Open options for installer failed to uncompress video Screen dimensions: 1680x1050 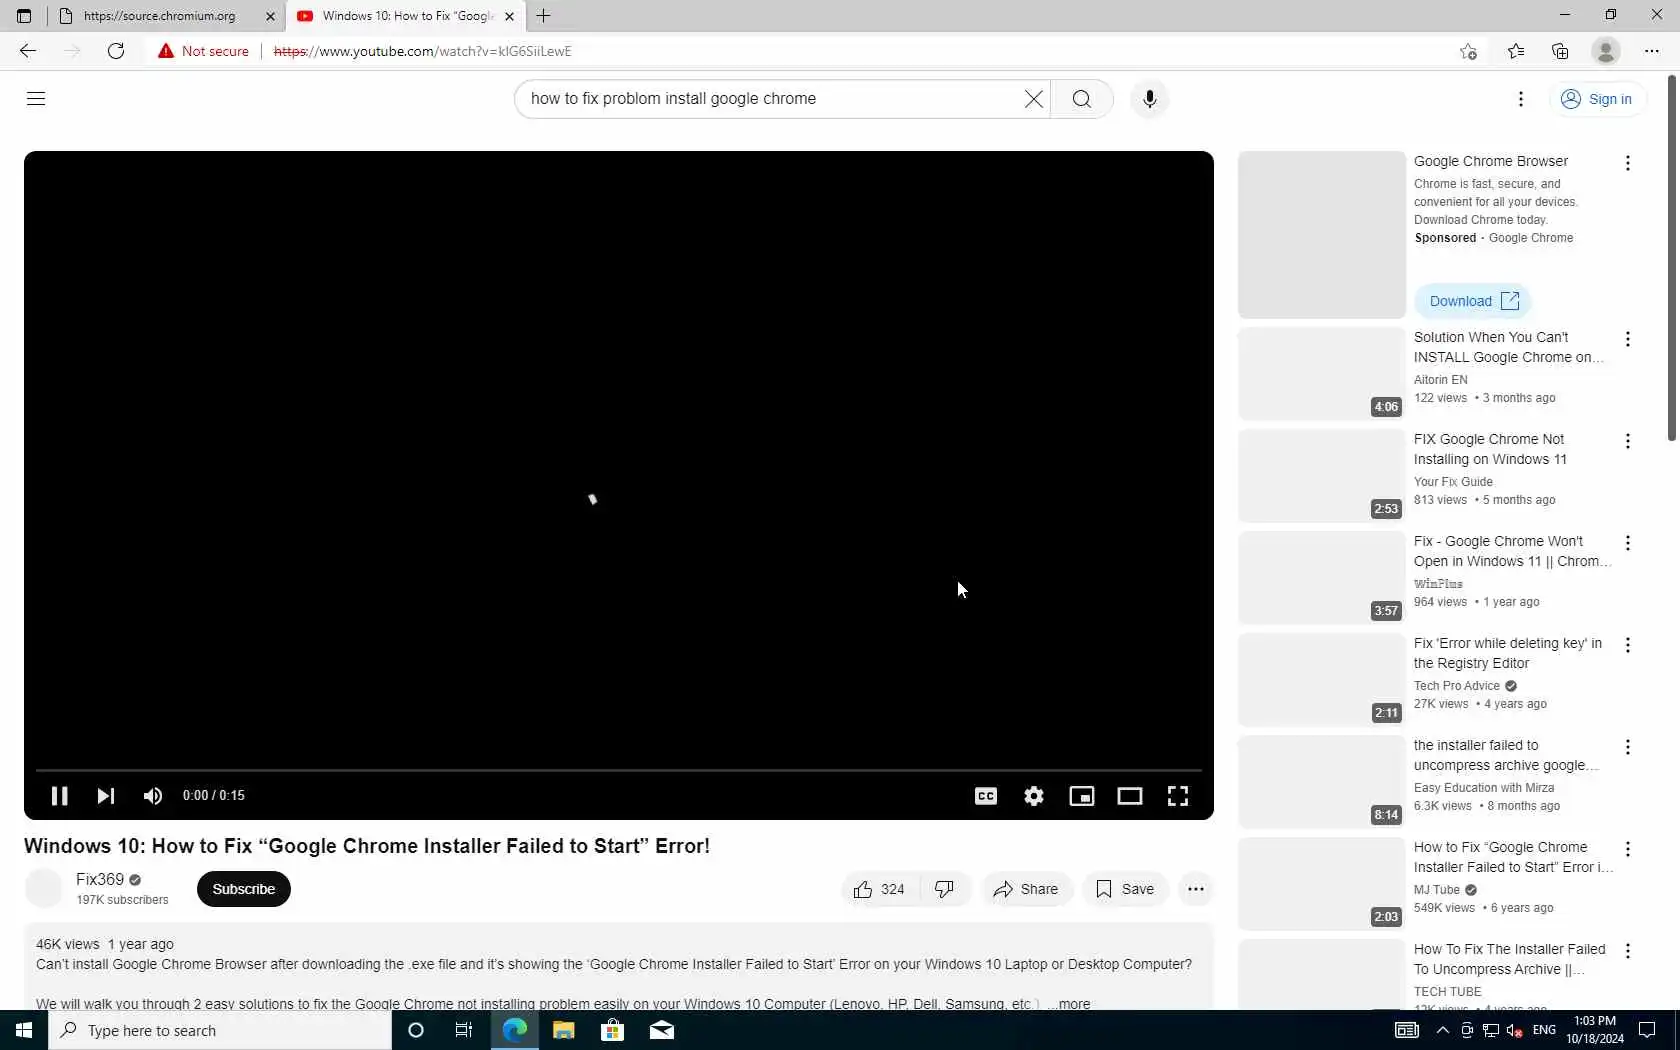click(1628, 747)
